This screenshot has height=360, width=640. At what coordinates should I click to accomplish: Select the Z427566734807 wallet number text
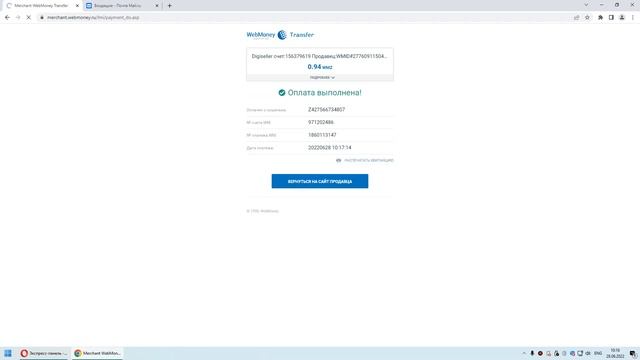[327, 109]
